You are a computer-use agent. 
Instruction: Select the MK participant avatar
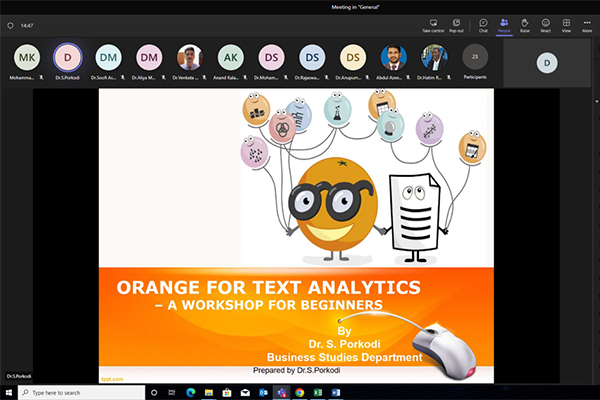[27, 58]
